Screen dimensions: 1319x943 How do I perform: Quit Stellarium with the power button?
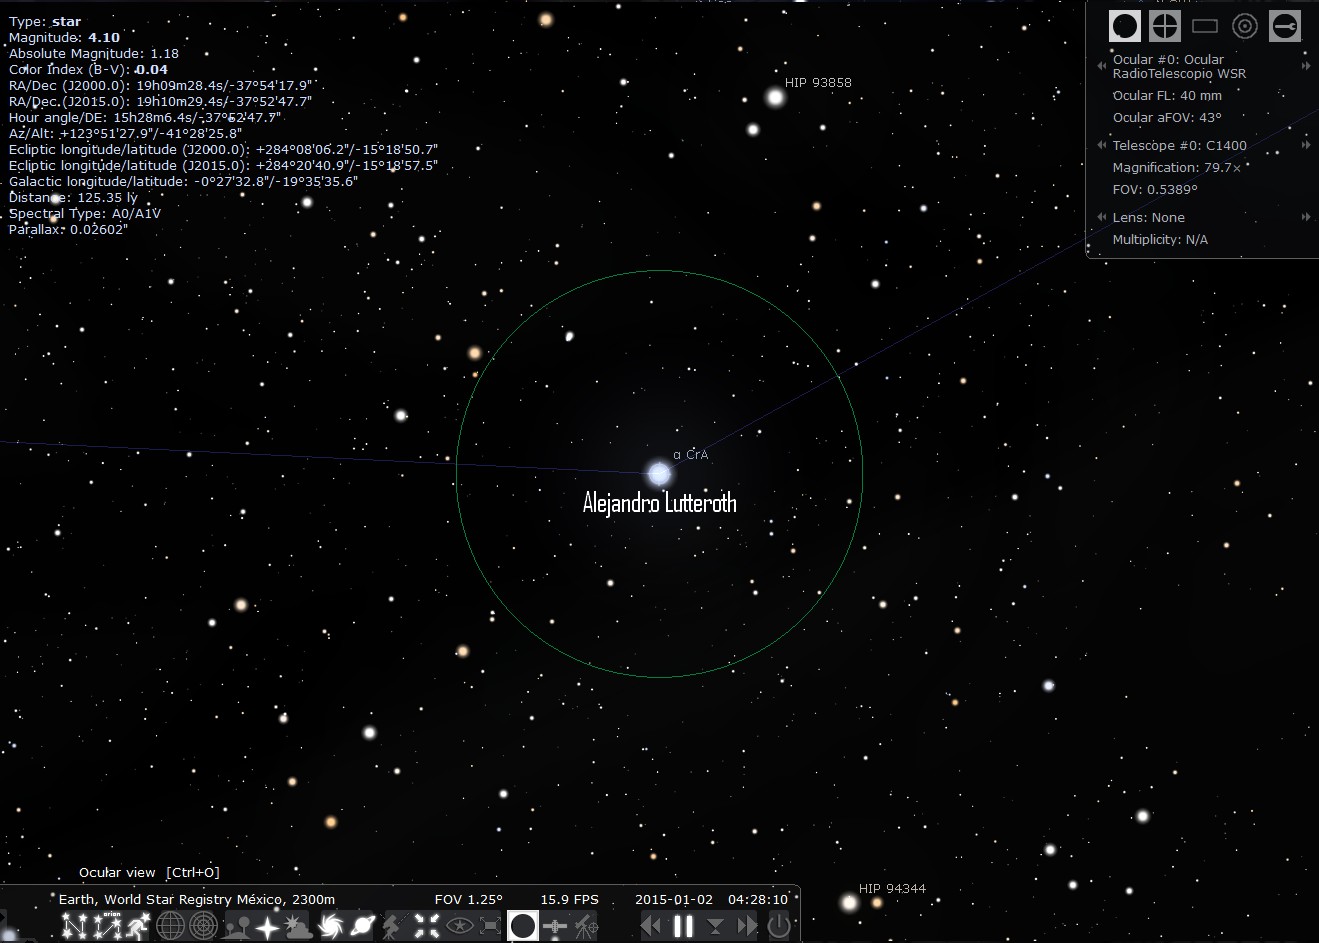[779, 926]
